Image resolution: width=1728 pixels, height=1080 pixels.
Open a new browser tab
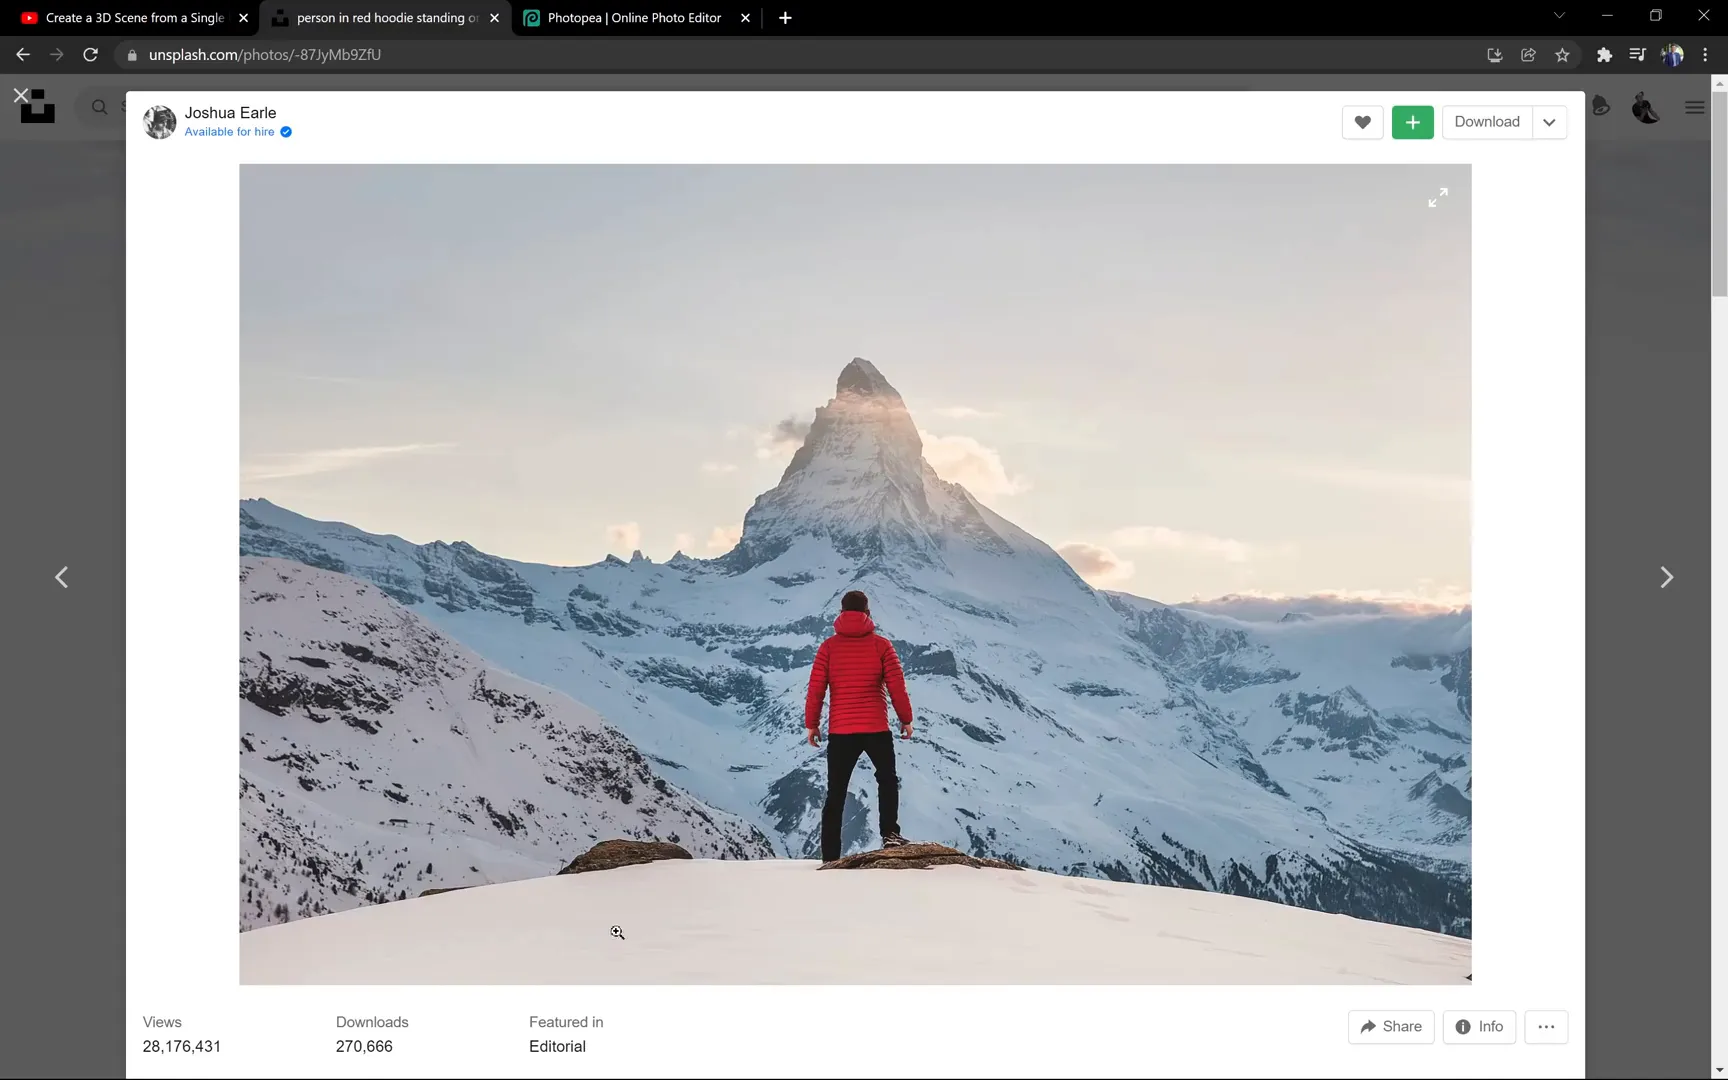coord(785,18)
